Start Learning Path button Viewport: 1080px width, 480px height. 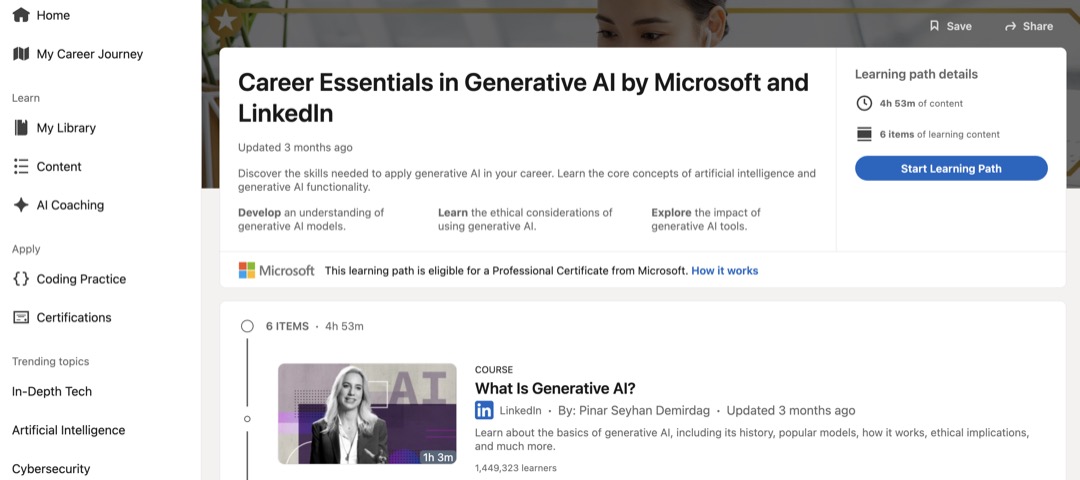tap(951, 168)
